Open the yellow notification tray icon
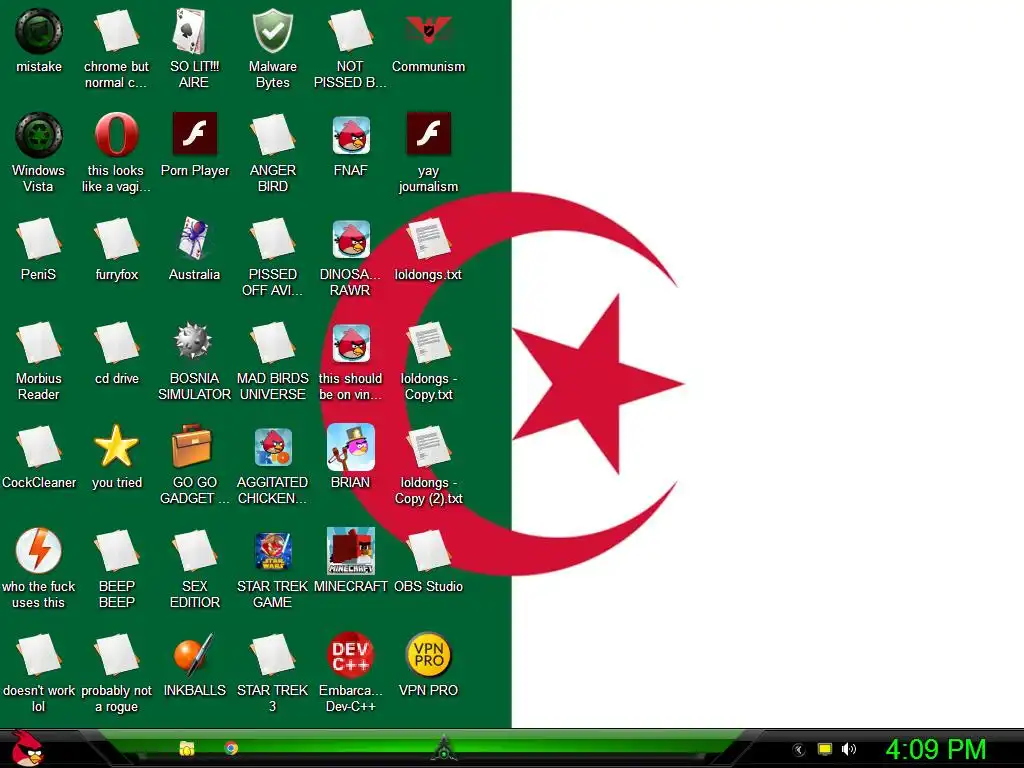The width and height of the screenshot is (1024, 768). tap(825, 749)
